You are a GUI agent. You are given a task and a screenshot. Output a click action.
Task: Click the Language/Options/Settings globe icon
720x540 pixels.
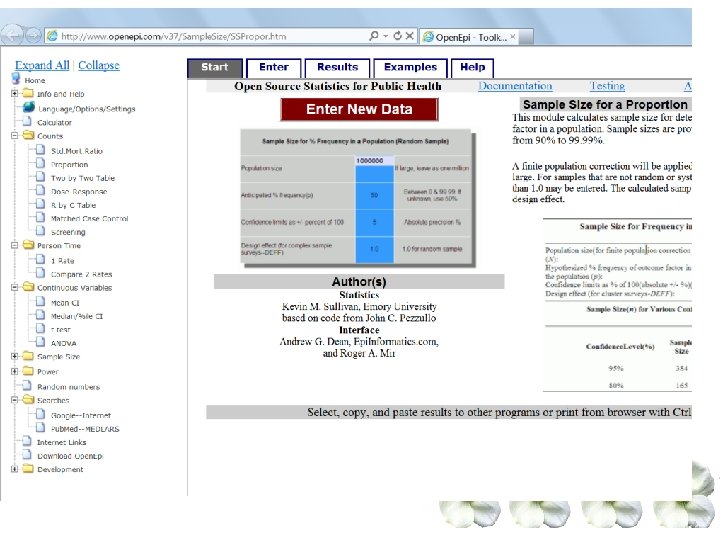pyautogui.click(x=28, y=107)
